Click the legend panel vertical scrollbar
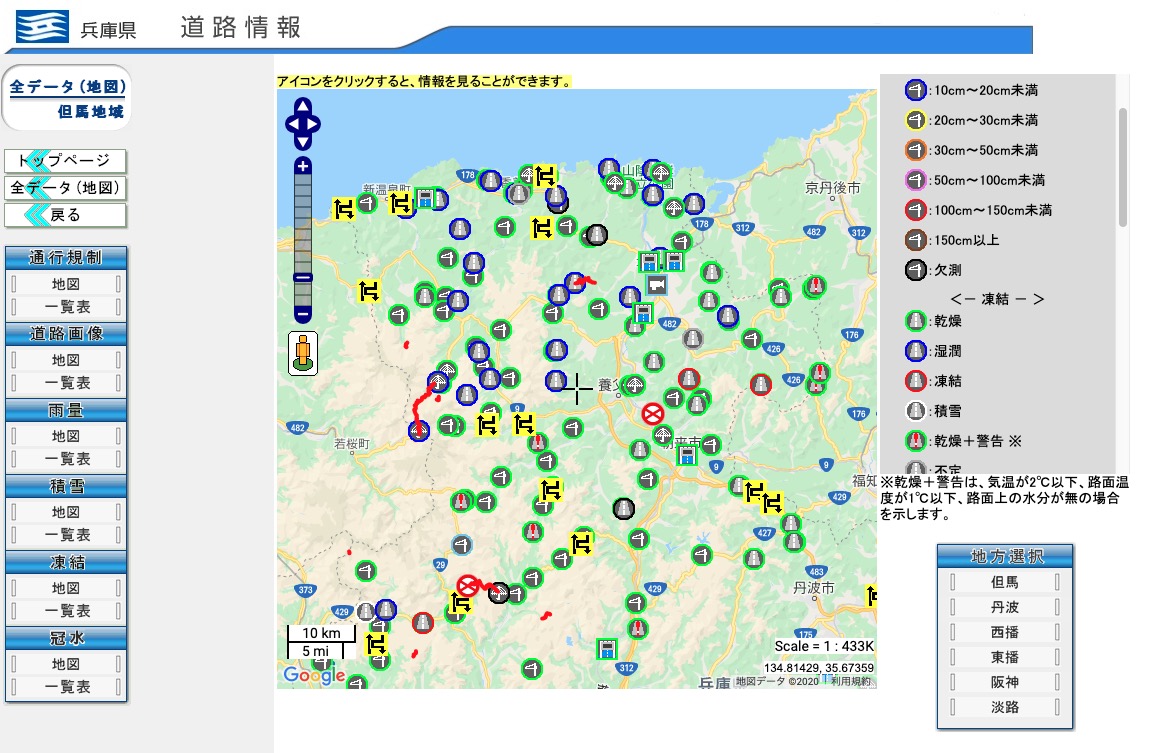 1122,165
